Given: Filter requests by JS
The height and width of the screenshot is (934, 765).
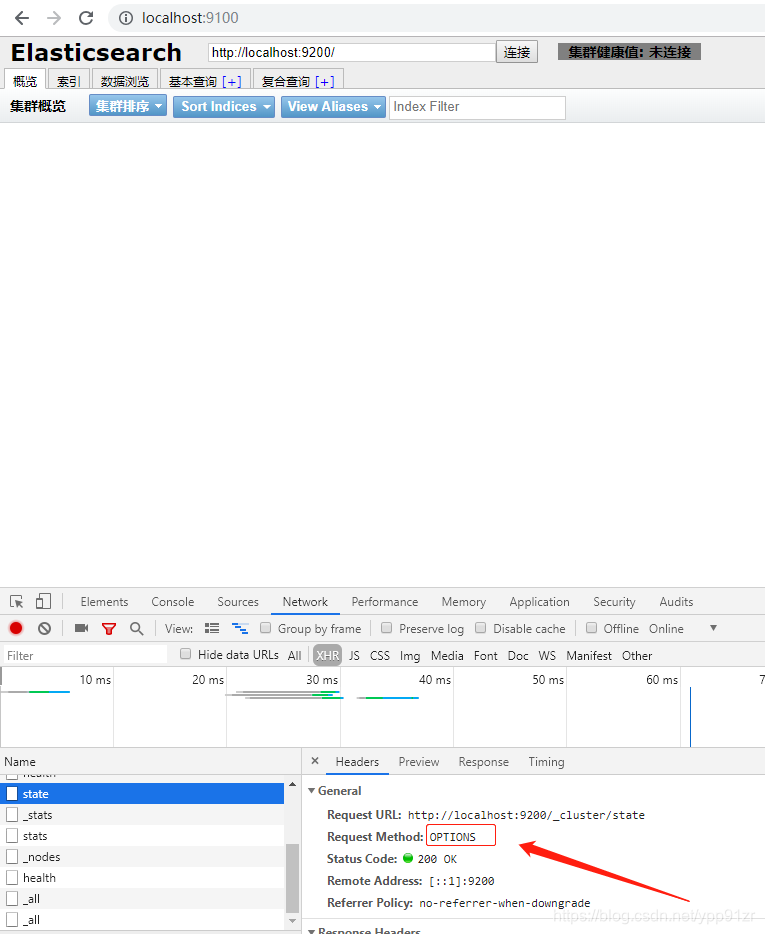Looking at the screenshot, I should (x=354, y=655).
